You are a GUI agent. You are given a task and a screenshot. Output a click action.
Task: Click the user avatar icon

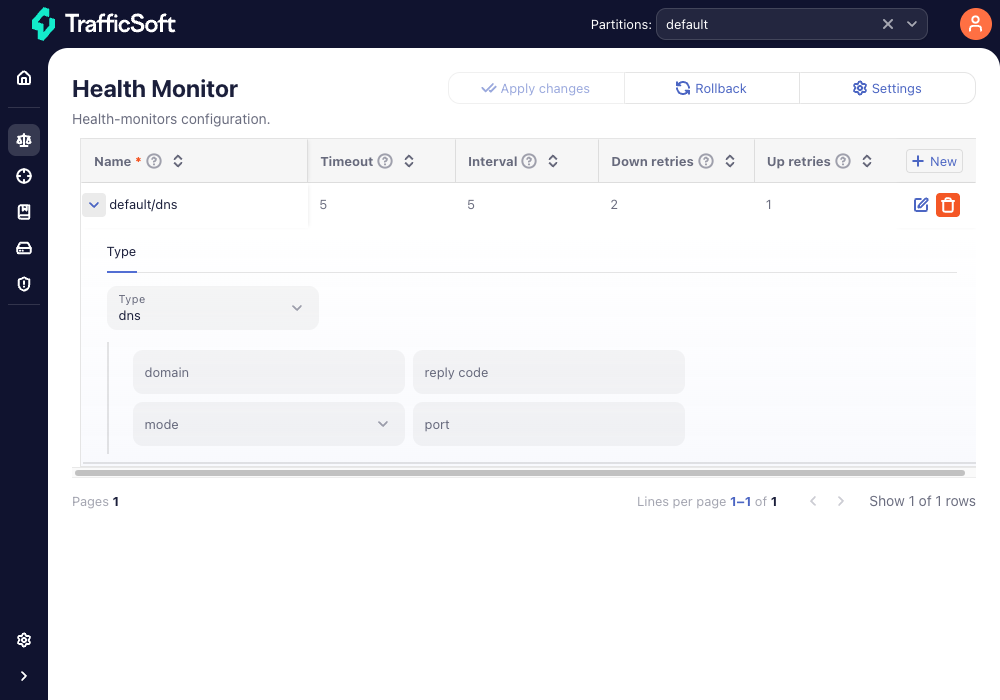point(975,24)
